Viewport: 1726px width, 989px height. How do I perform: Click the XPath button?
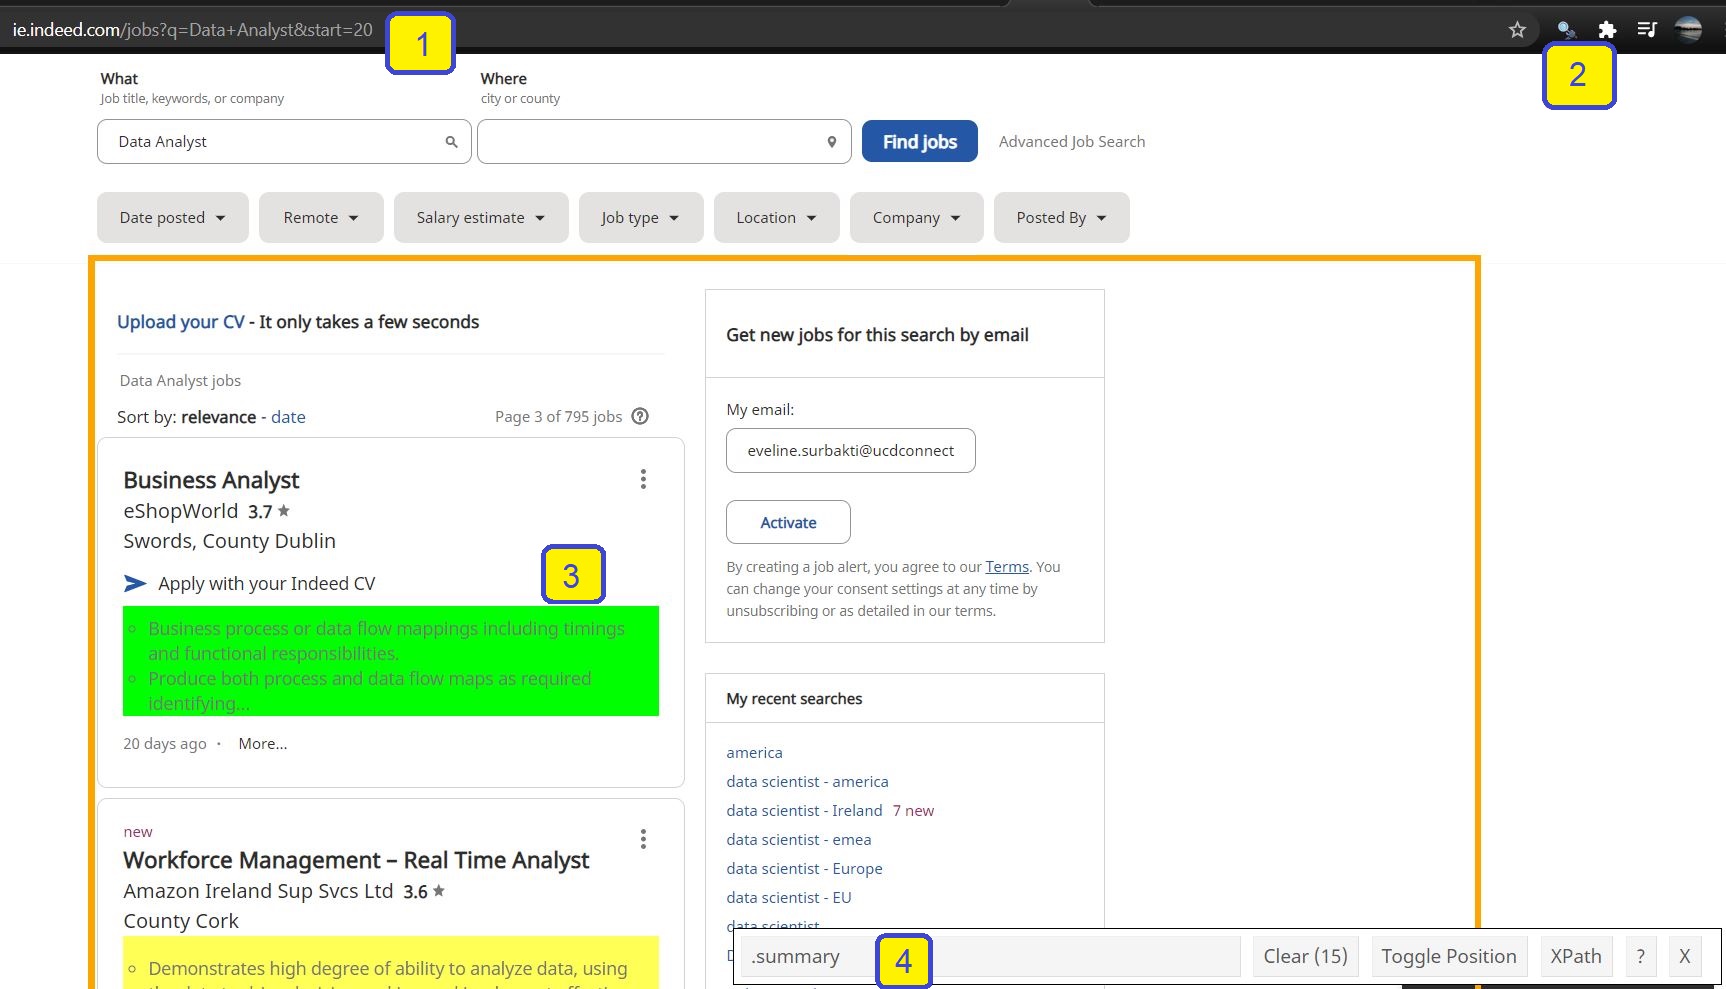click(x=1576, y=957)
